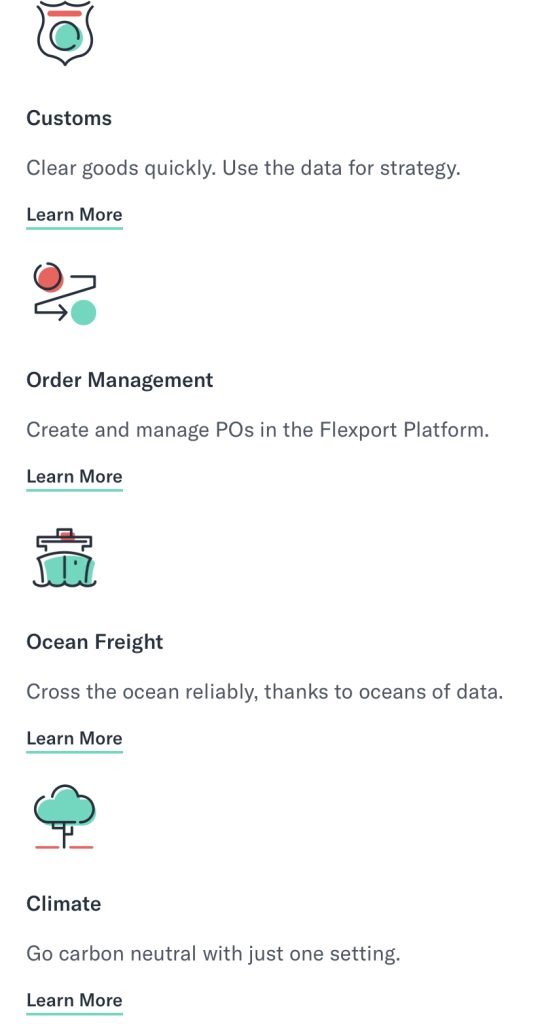Click the green tree crown of Climate icon

point(65,805)
